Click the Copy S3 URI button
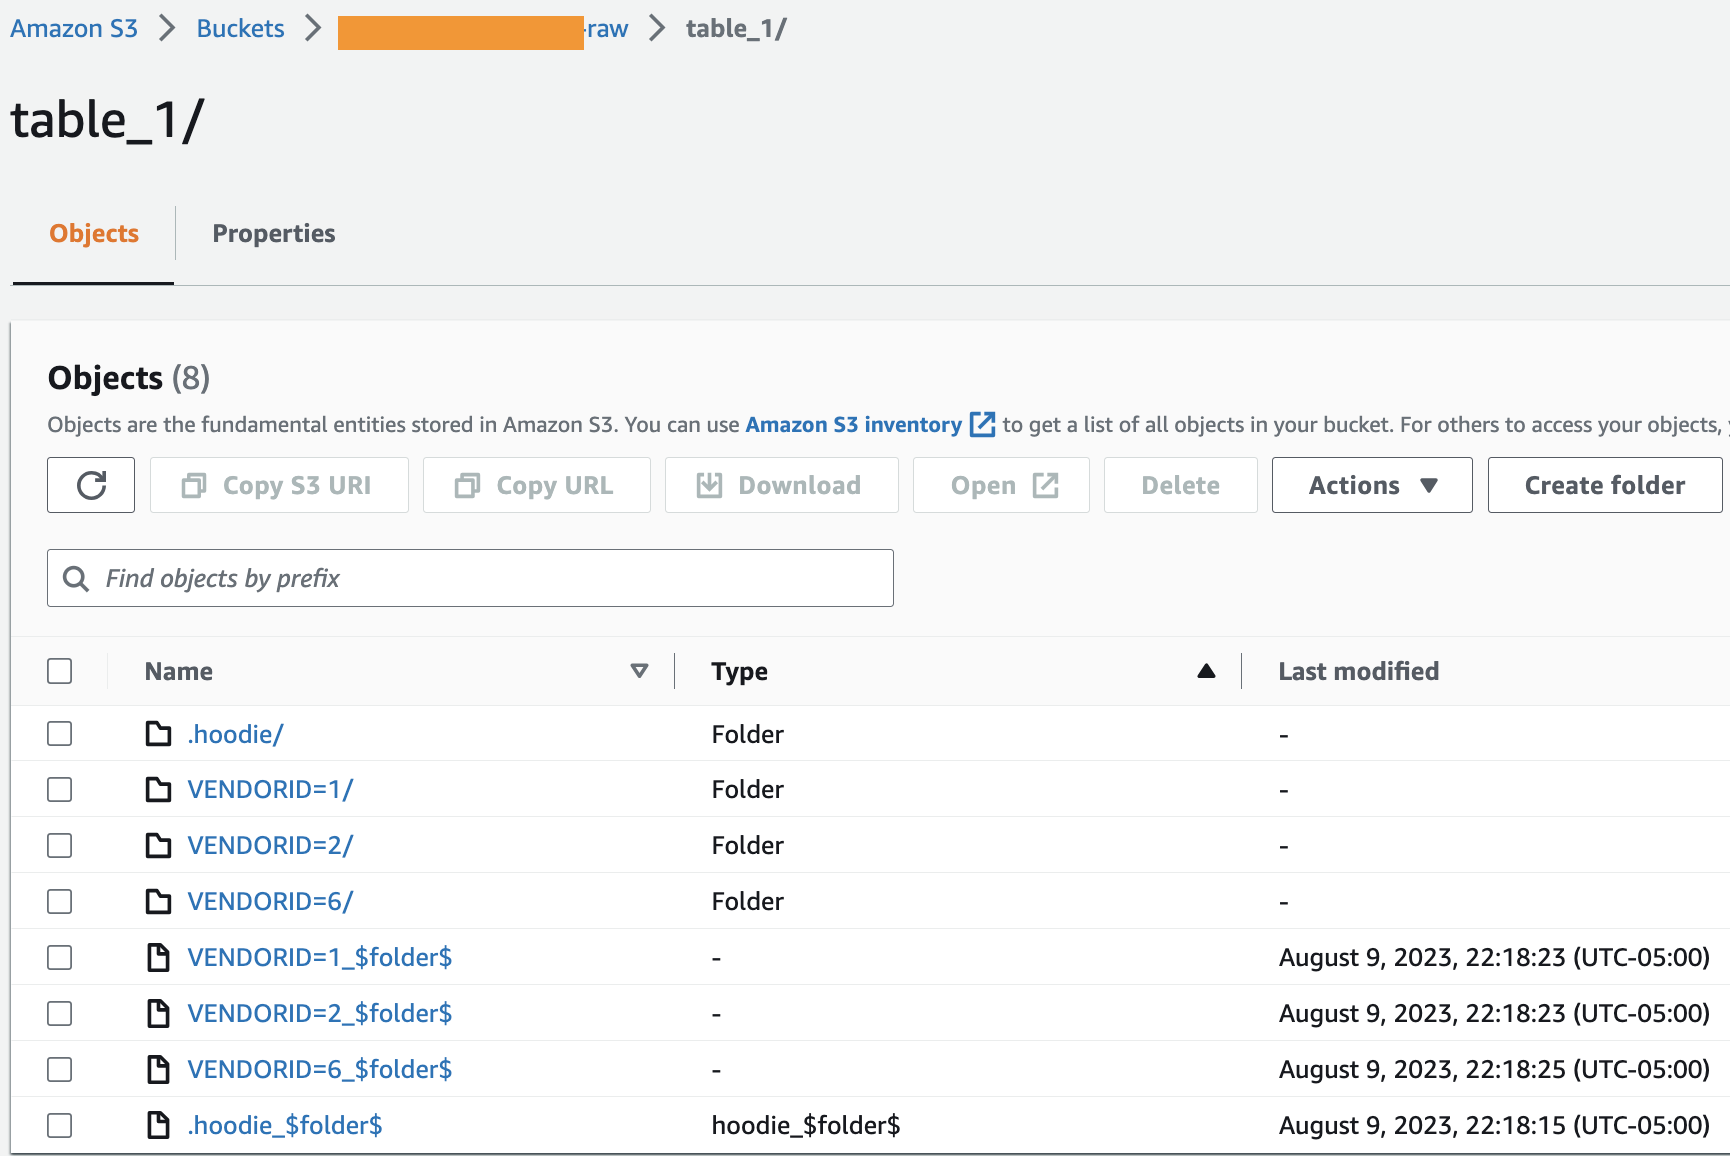This screenshot has width=1730, height=1156. tap(279, 485)
